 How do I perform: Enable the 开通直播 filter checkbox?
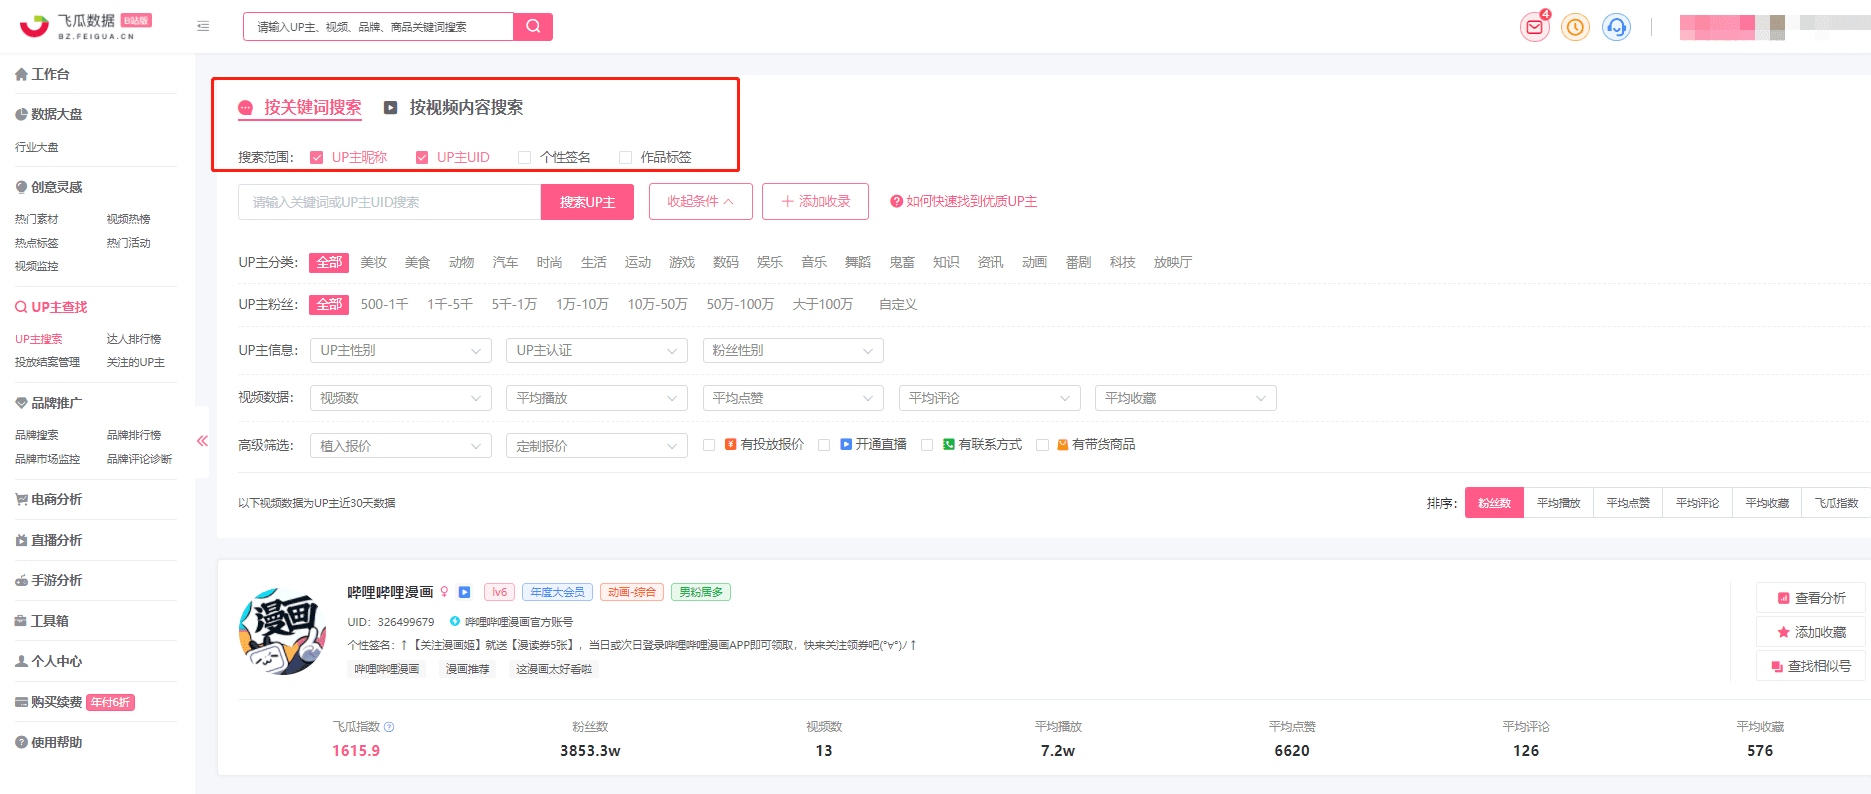coord(824,445)
